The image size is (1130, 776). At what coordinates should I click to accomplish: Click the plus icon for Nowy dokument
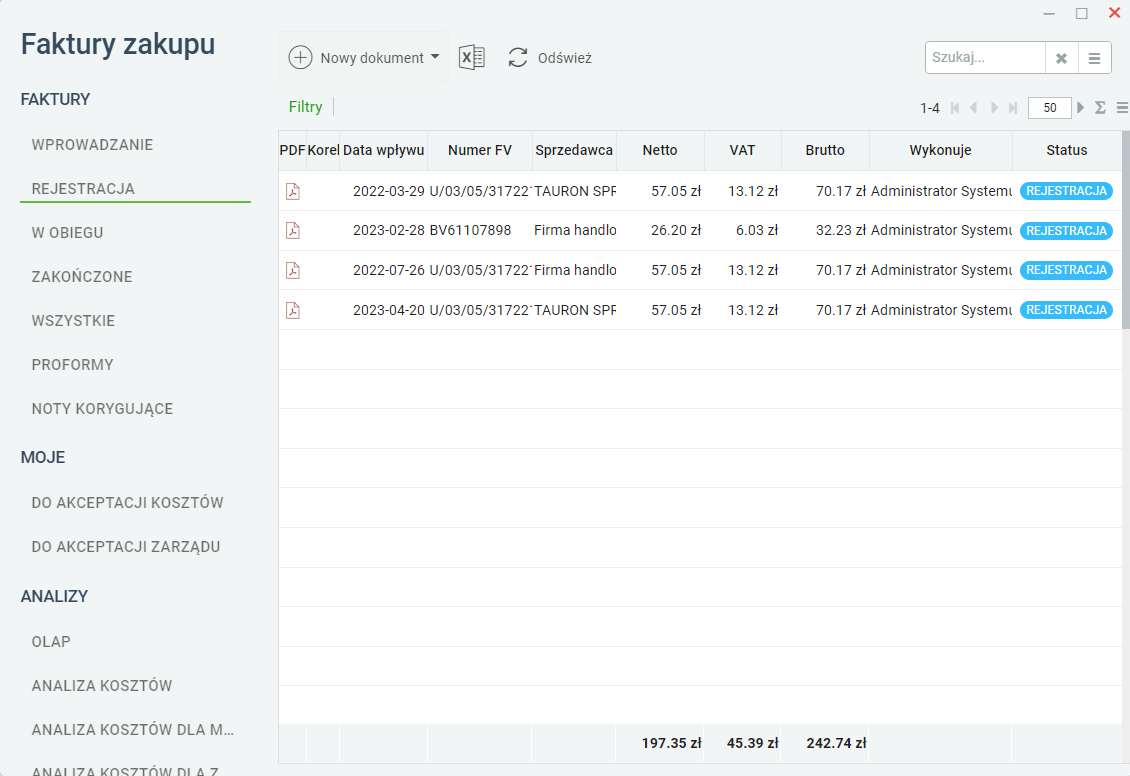(x=300, y=58)
